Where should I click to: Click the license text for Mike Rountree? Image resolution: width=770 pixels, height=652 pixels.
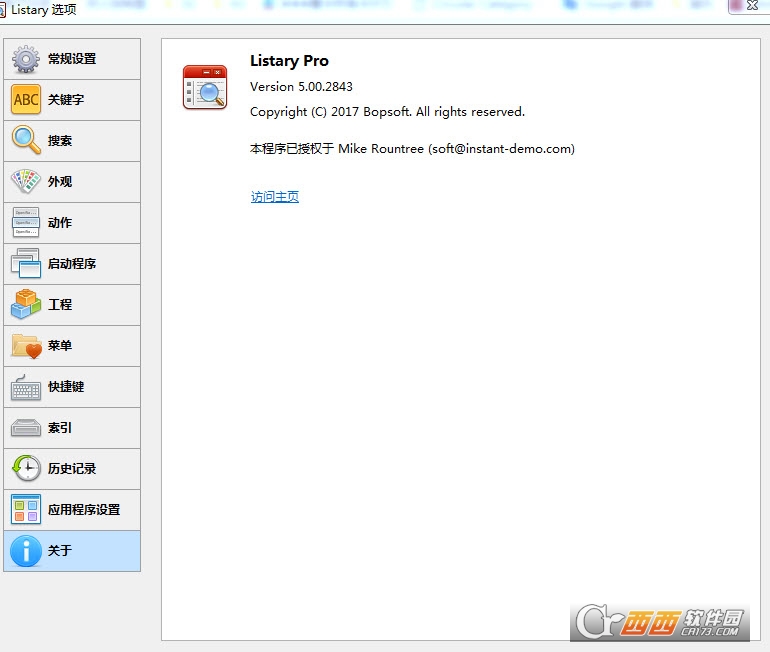412,149
